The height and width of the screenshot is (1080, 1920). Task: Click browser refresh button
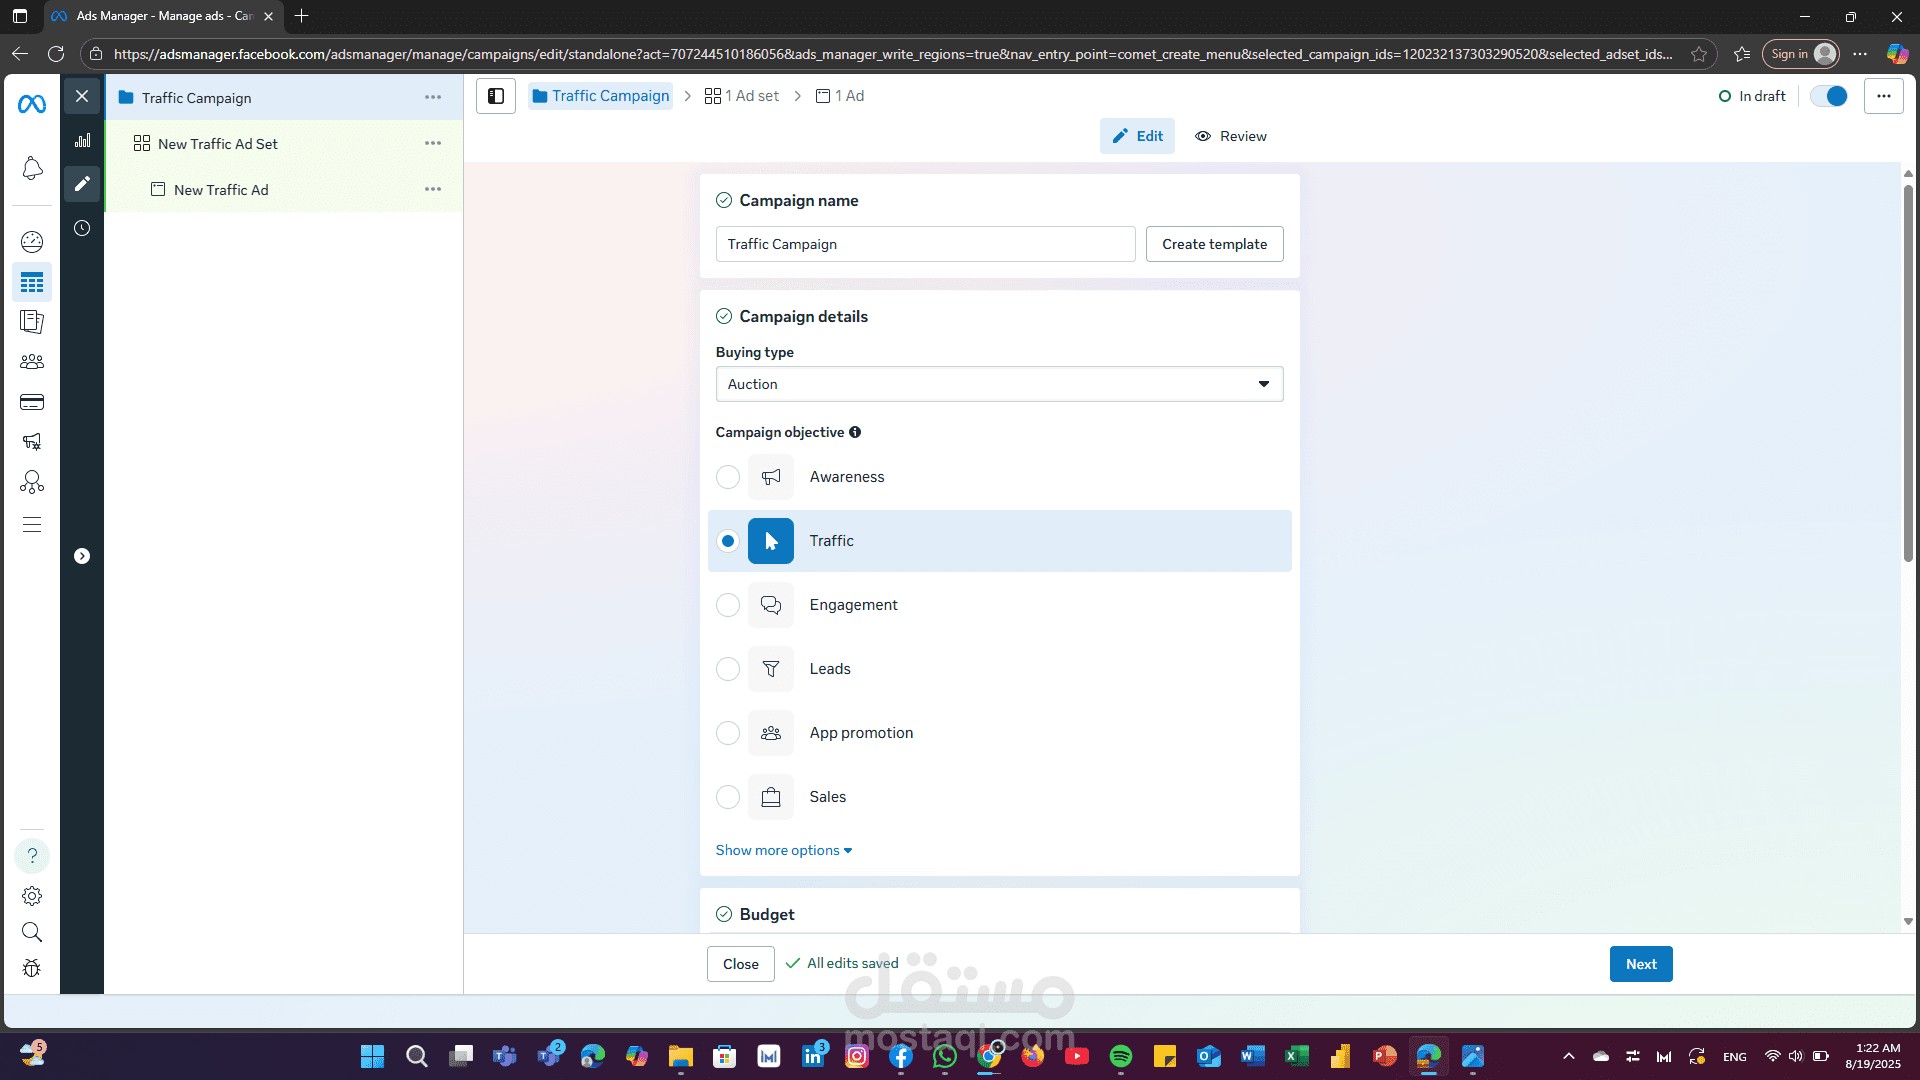pyautogui.click(x=56, y=54)
